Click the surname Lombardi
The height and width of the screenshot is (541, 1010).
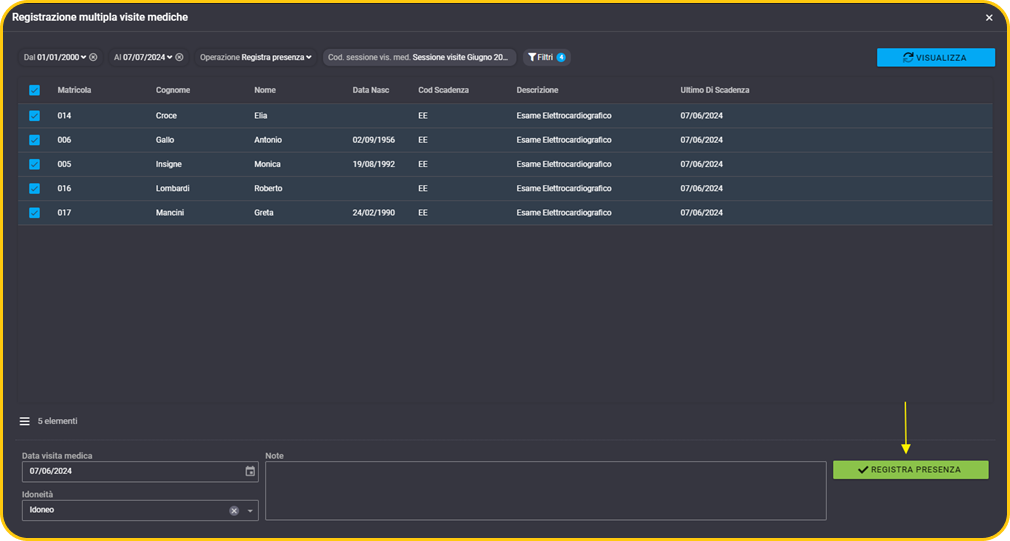(x=173, y=189)
